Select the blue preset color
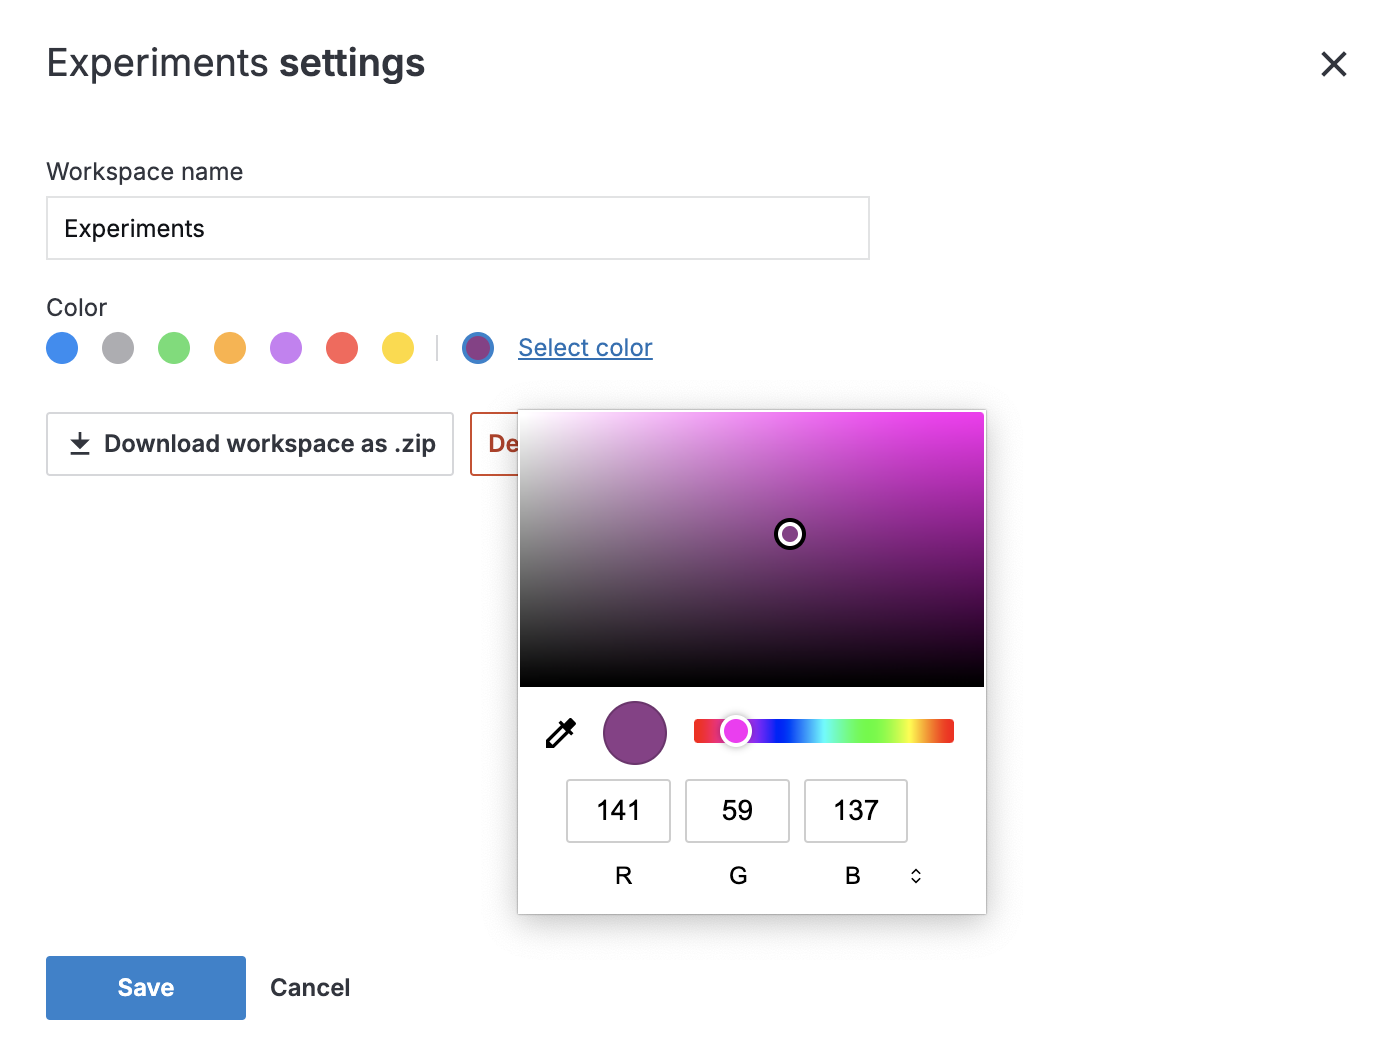This screenshot has width=1390, height=1052. click(61, 347)
